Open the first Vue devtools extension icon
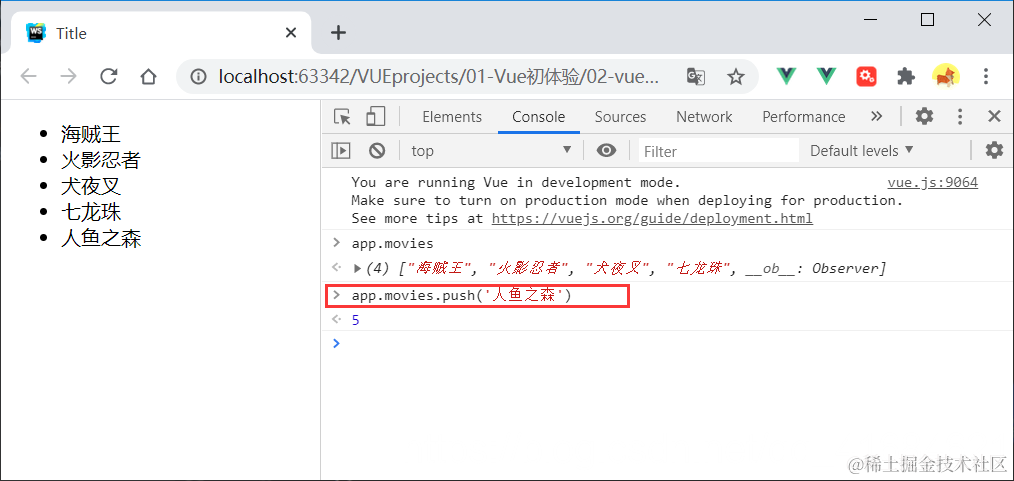 point(786,76)
